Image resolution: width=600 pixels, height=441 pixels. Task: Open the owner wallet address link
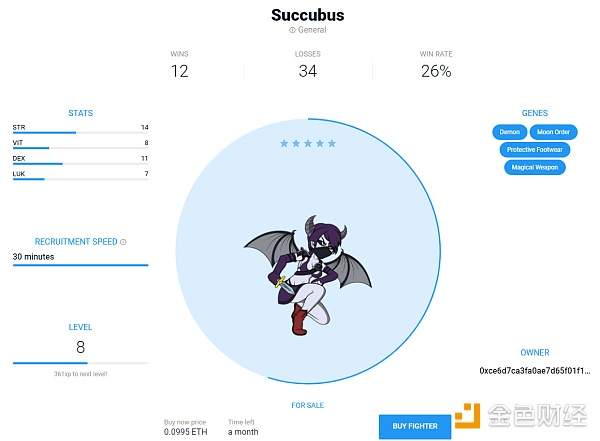535,371
